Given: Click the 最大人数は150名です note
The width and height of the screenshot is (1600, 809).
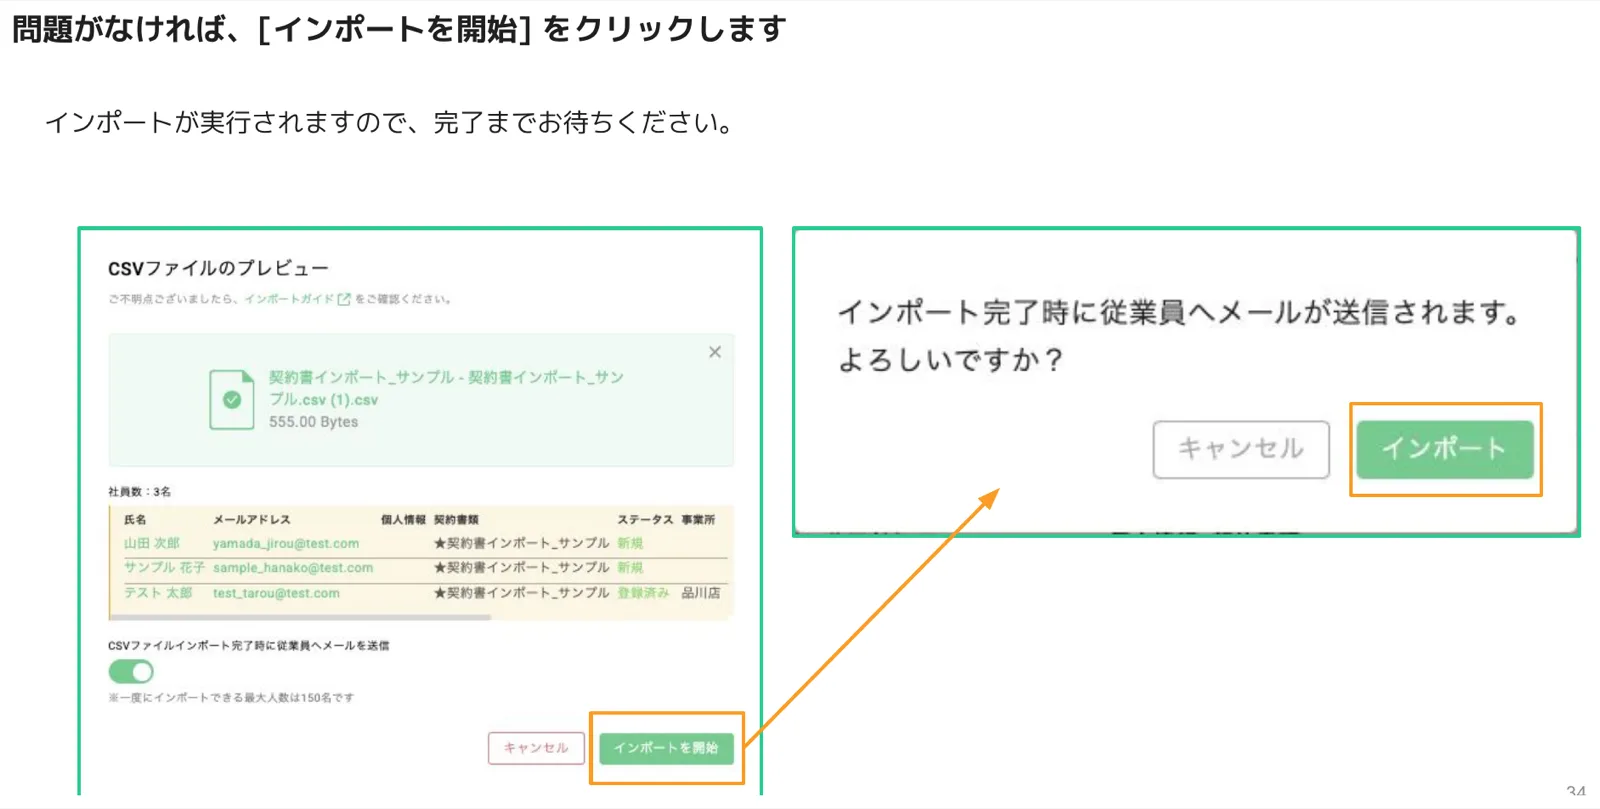Looking at the screenshot, I should (x=231, y=697).
